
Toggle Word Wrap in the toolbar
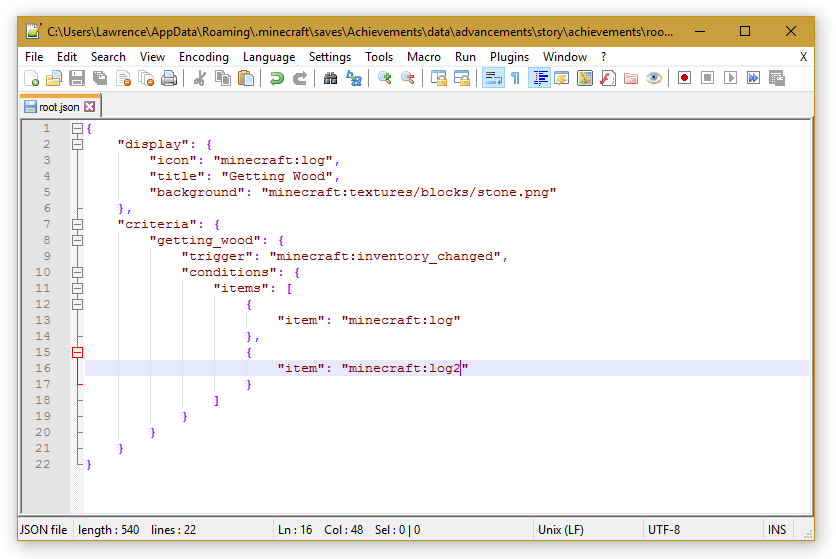pos(492,78)
